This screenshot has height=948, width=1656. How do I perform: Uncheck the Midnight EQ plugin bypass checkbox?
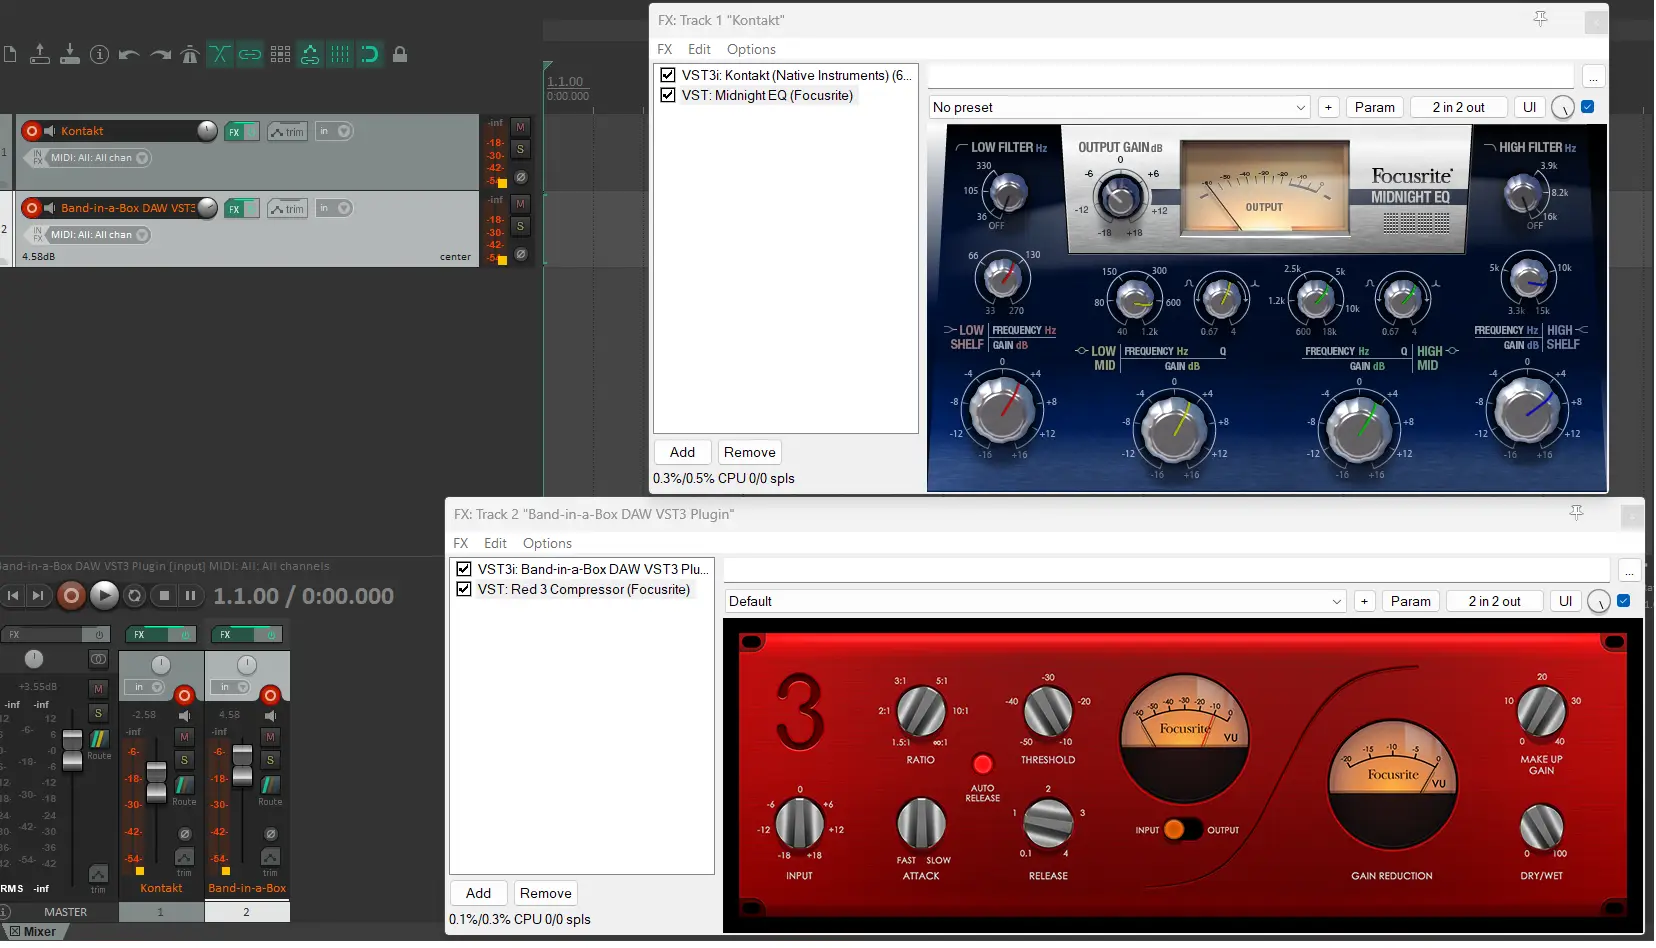tap(667, 95)
